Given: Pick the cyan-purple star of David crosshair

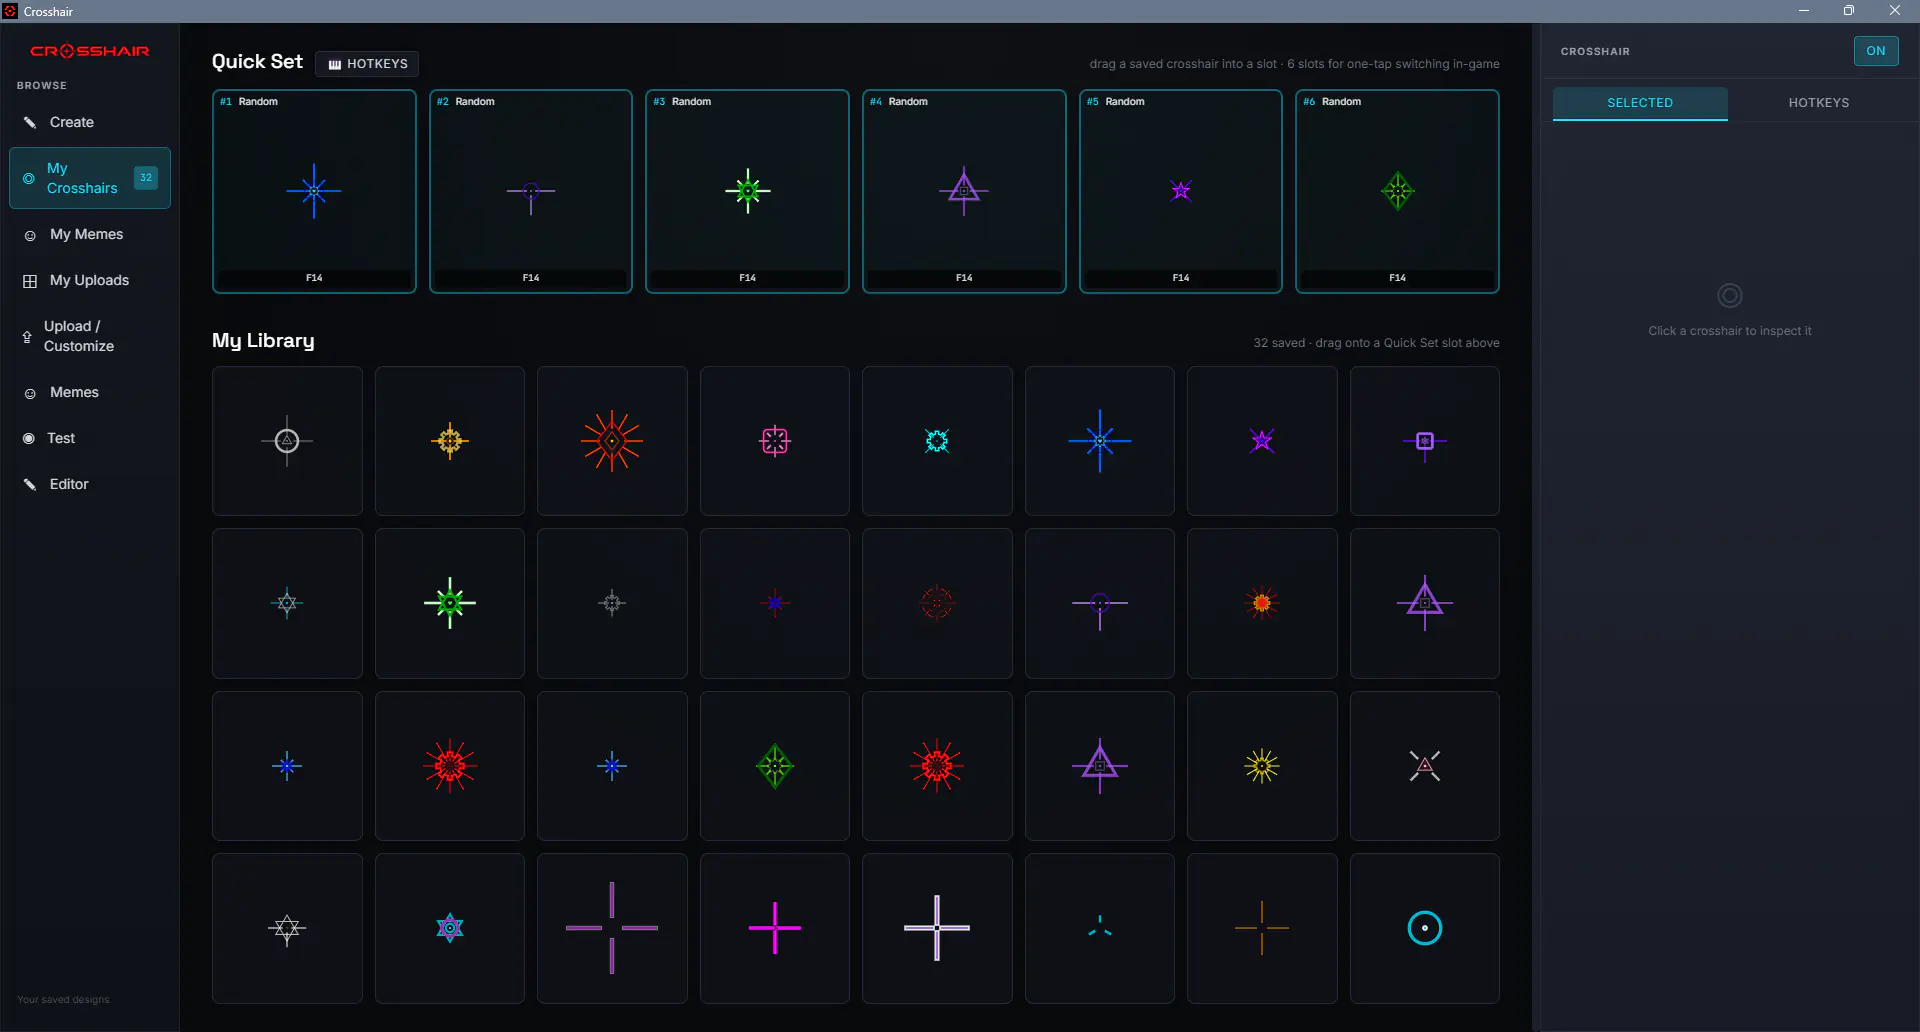Looking at the screenshot, I should tap(450, 928).
